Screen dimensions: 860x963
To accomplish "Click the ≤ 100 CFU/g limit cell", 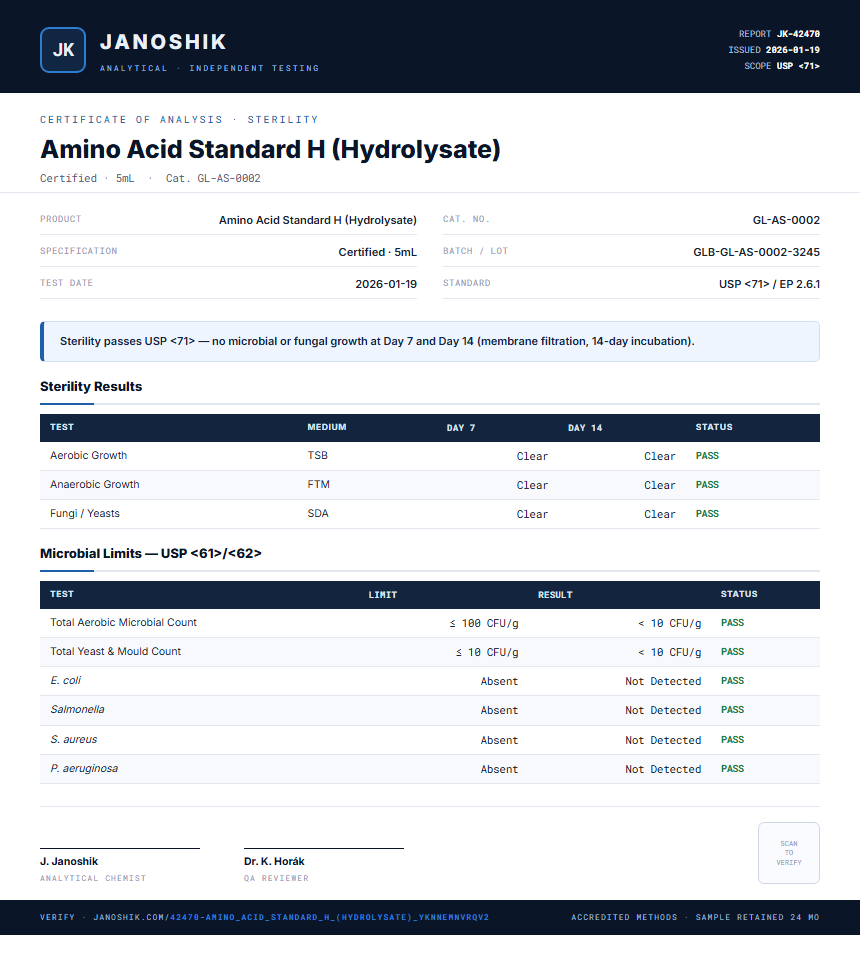I will (484, 623).
